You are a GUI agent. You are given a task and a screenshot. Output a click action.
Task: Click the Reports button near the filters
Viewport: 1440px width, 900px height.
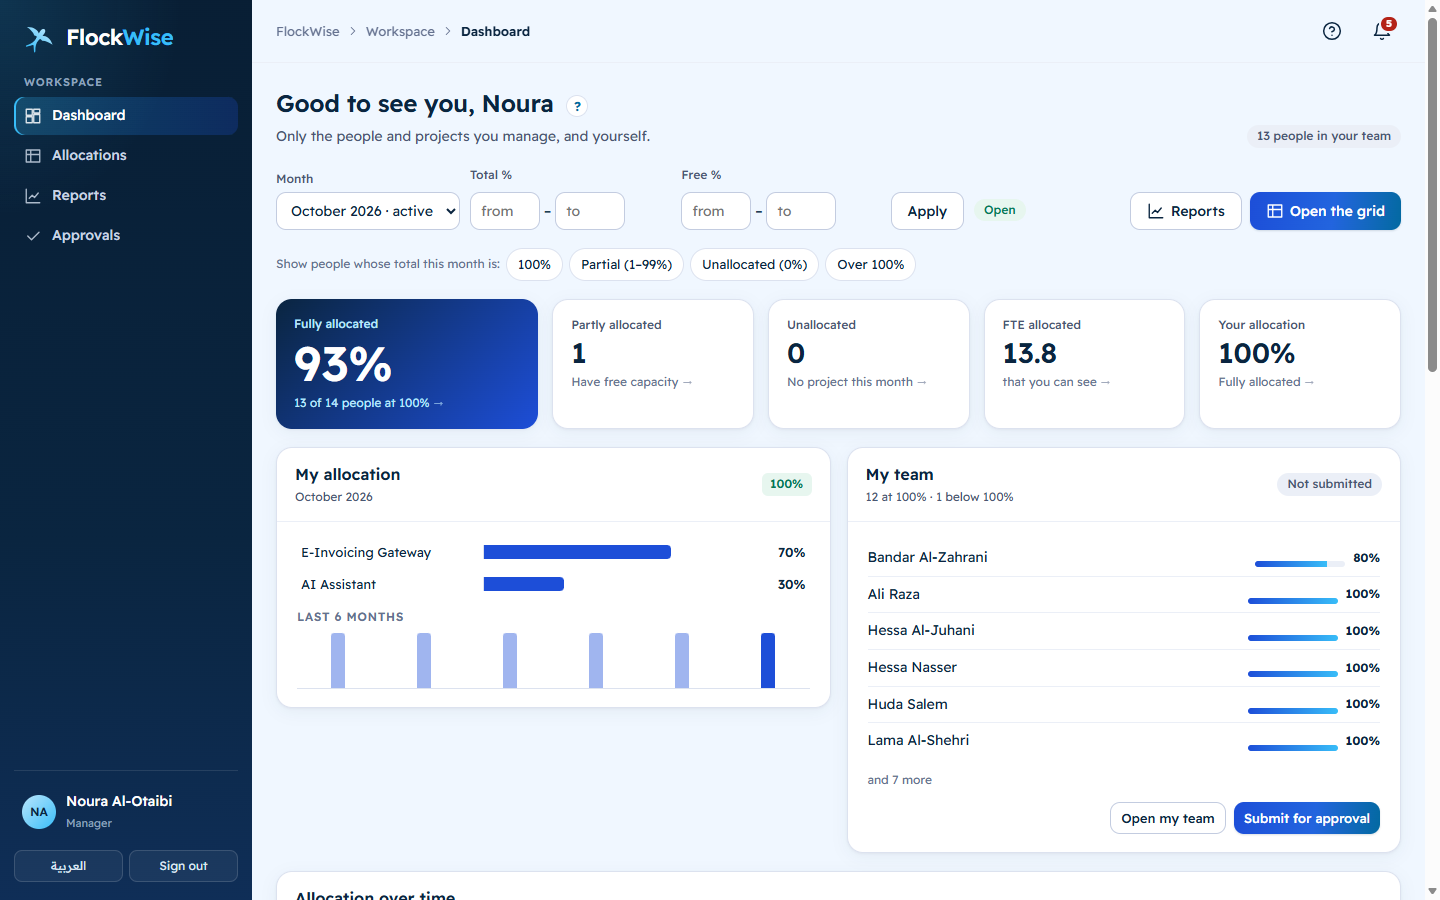(x=1186, y=211)
